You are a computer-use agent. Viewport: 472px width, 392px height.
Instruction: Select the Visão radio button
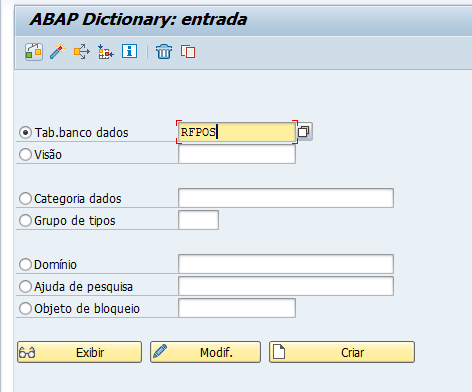click(25, 154)
